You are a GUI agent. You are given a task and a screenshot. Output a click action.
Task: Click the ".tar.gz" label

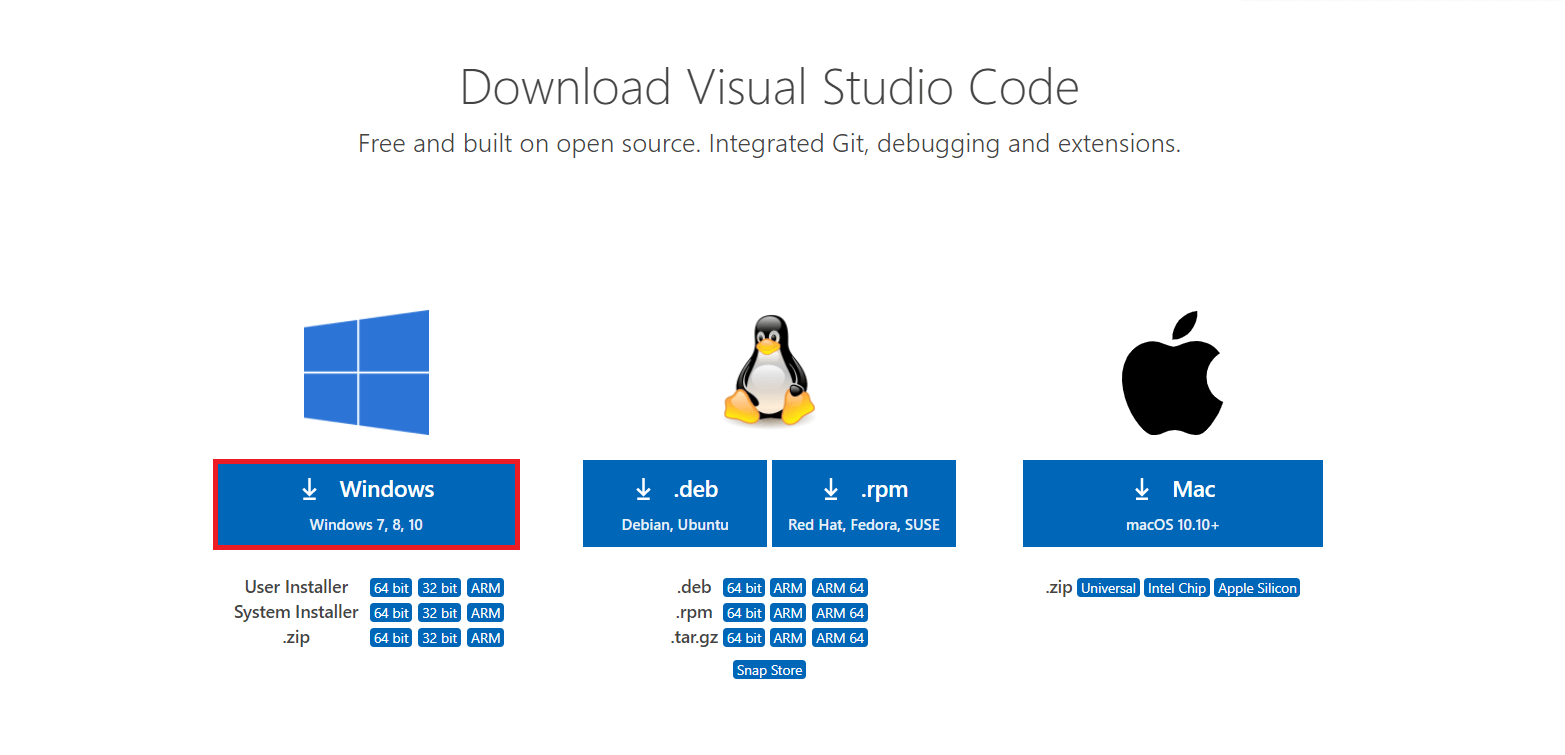[x=694, y=637]
